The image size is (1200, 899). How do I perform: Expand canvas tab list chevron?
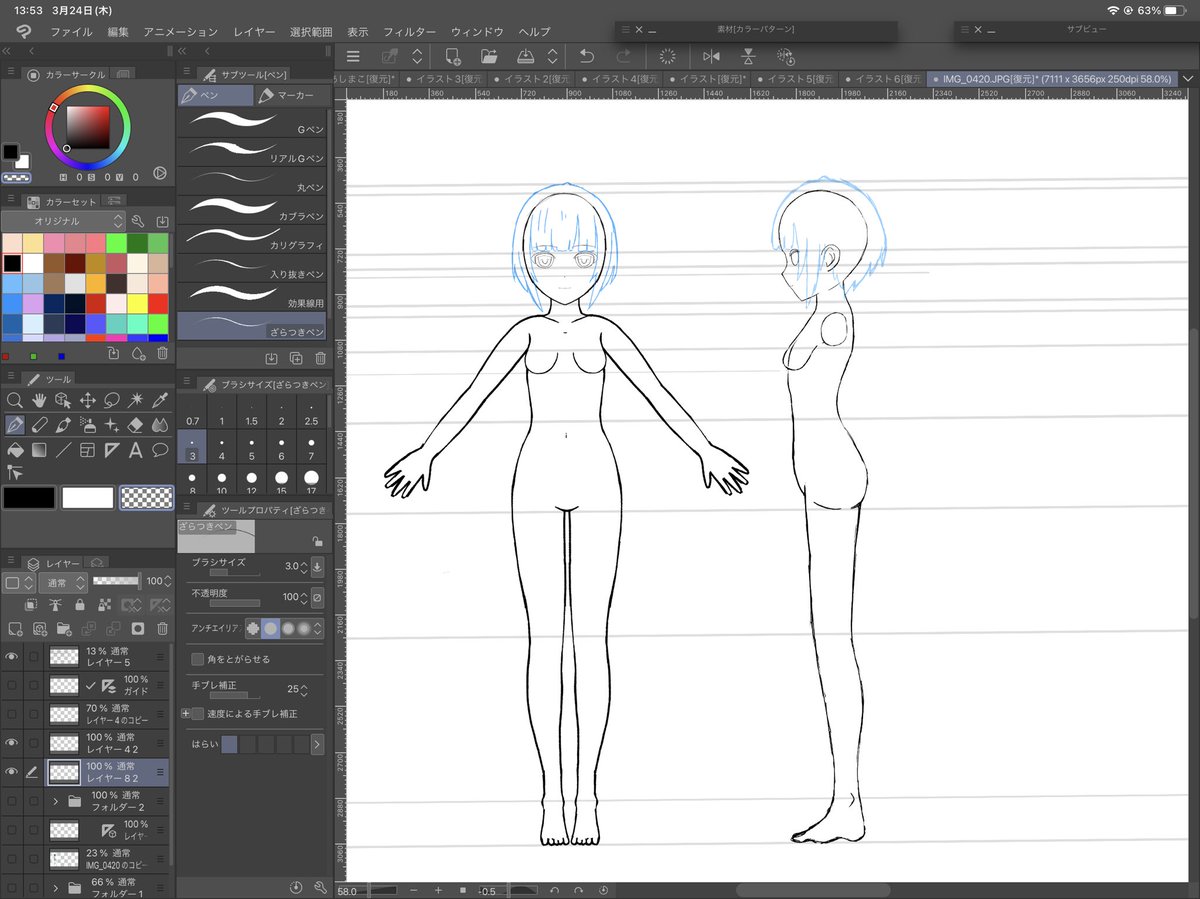(x=1187, y=78)
